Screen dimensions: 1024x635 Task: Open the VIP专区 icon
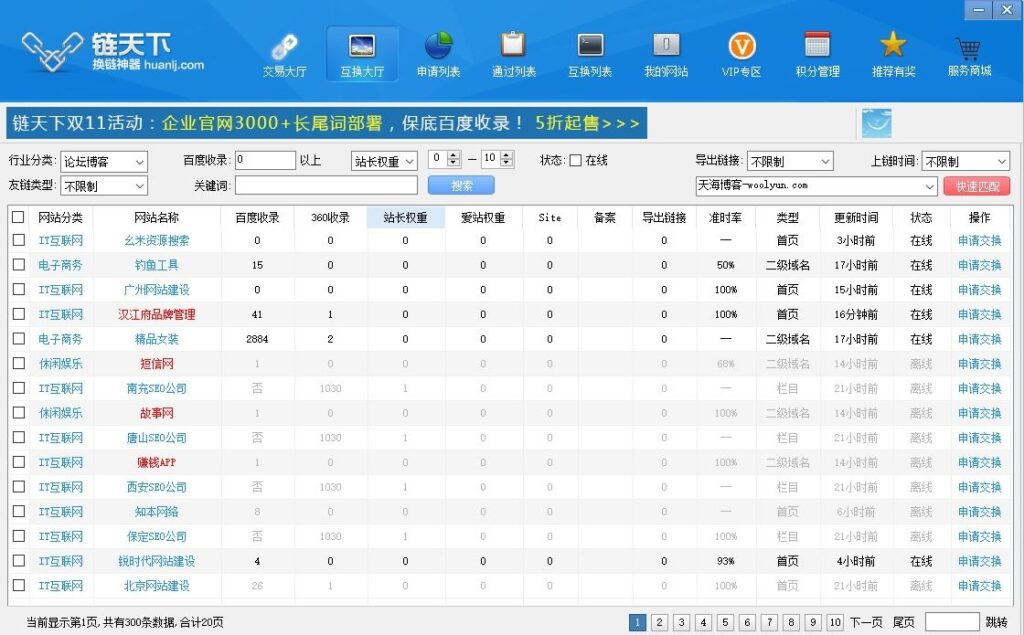[x=741, y=55]
